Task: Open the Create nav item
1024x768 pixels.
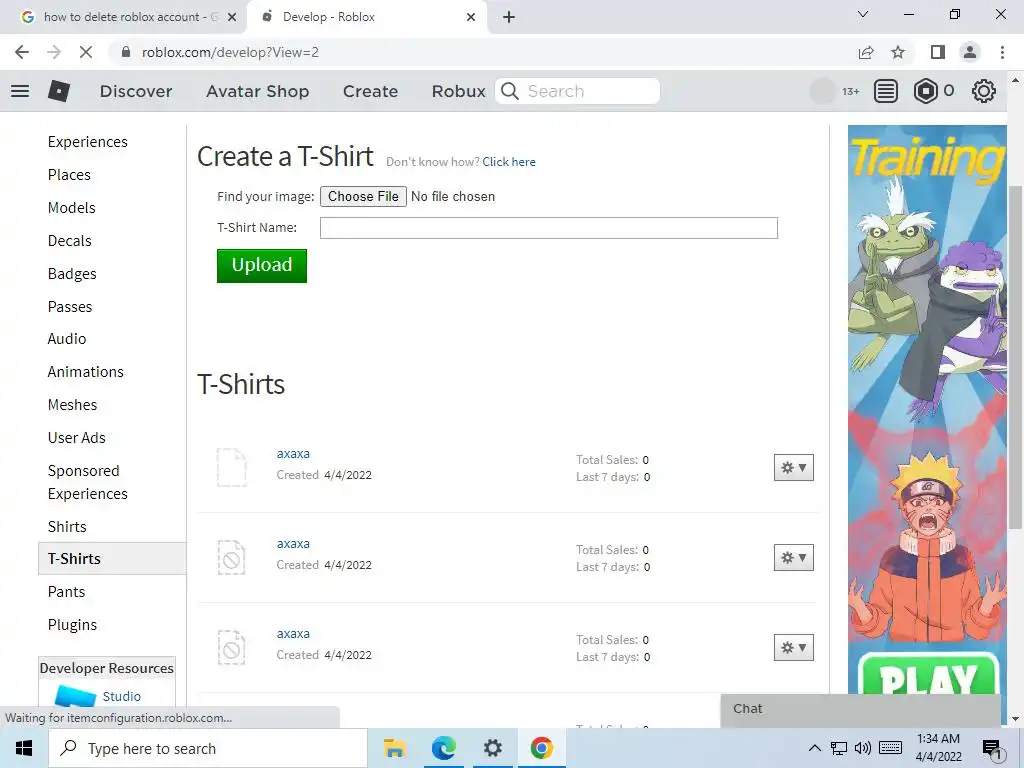Action: [370, 91]
